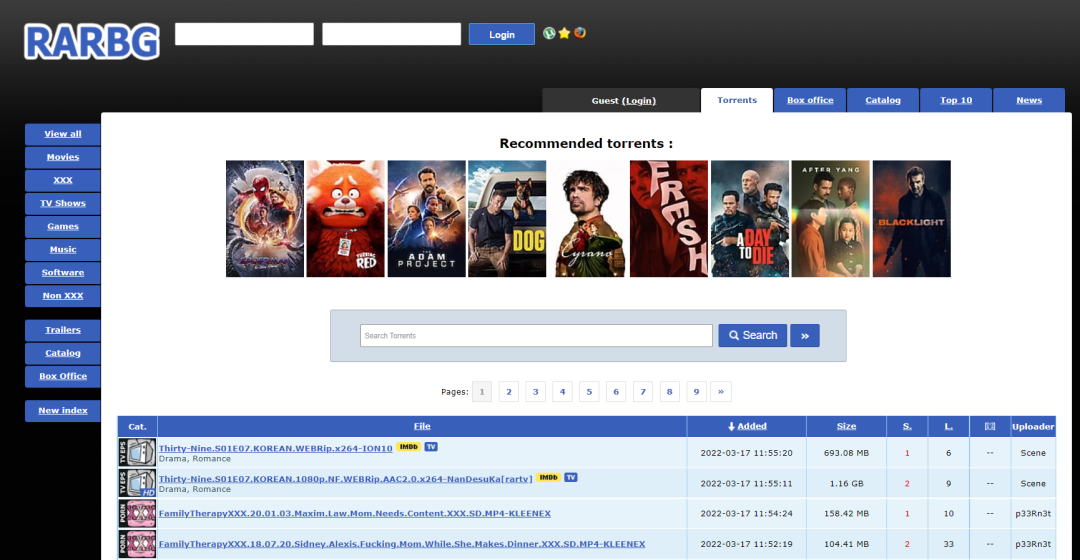Click the Firefox icon in header
Screen dimensions: 1080x560
pos(580,32)
